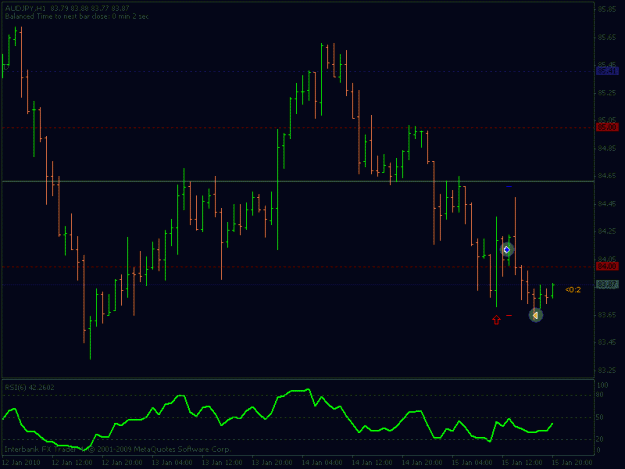Click the AUDJPY,H1 chart title text
The image size is (625, 469).
[25, 8]
